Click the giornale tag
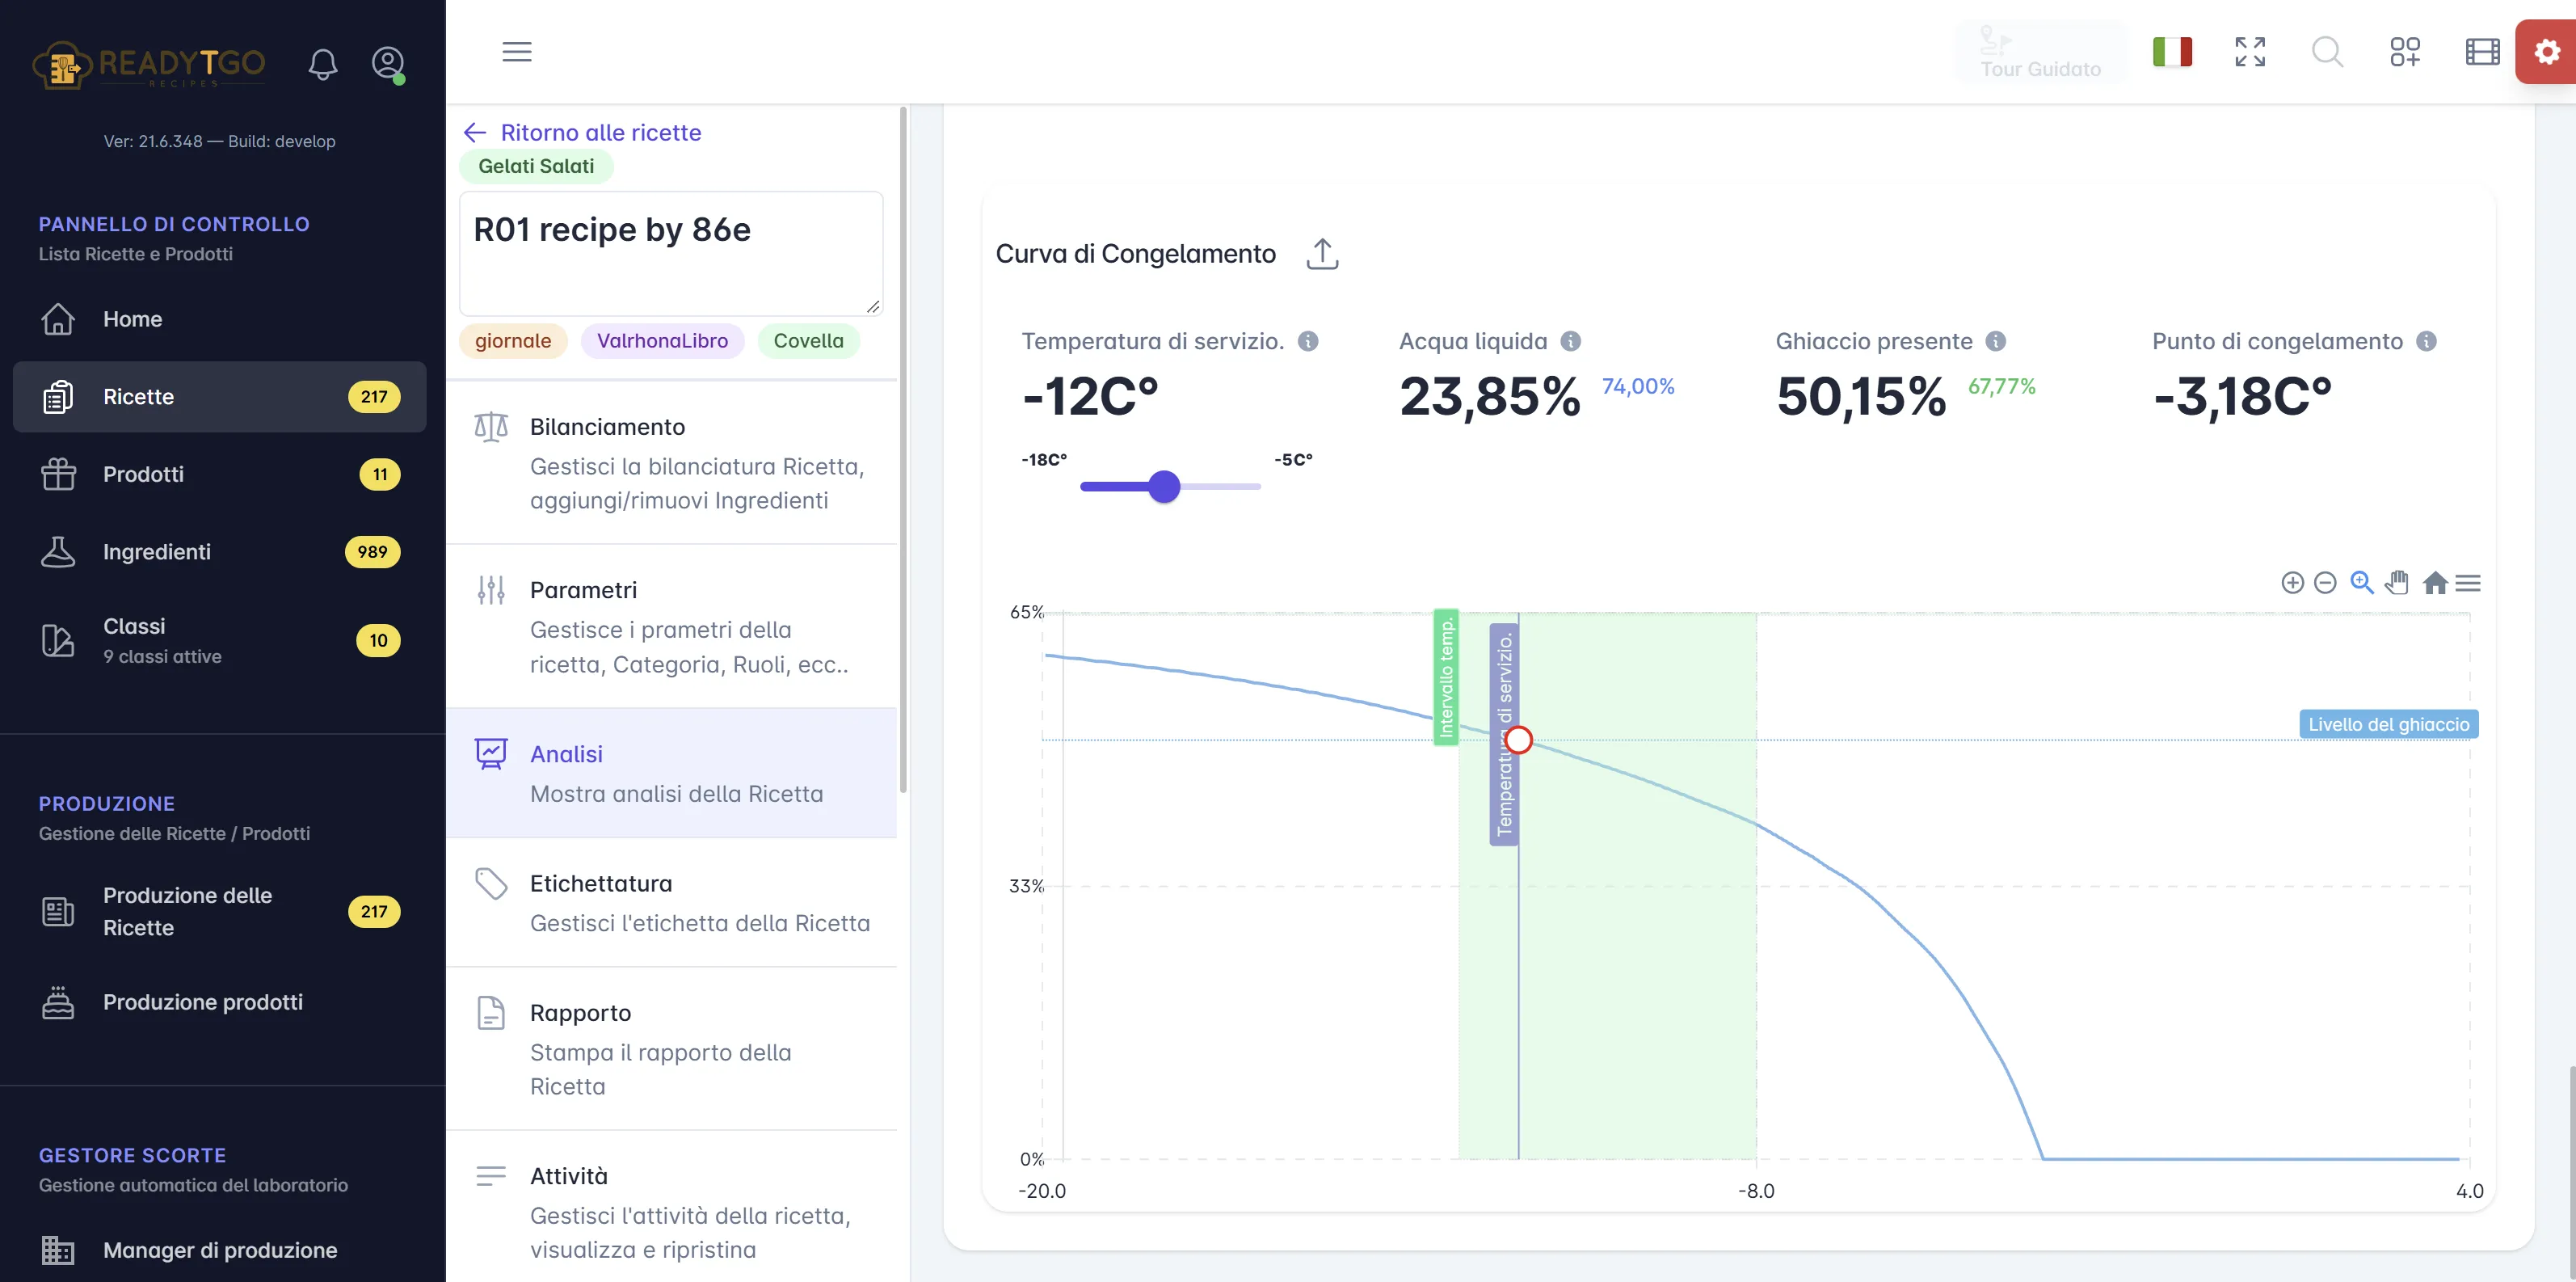 click(513, 341)
